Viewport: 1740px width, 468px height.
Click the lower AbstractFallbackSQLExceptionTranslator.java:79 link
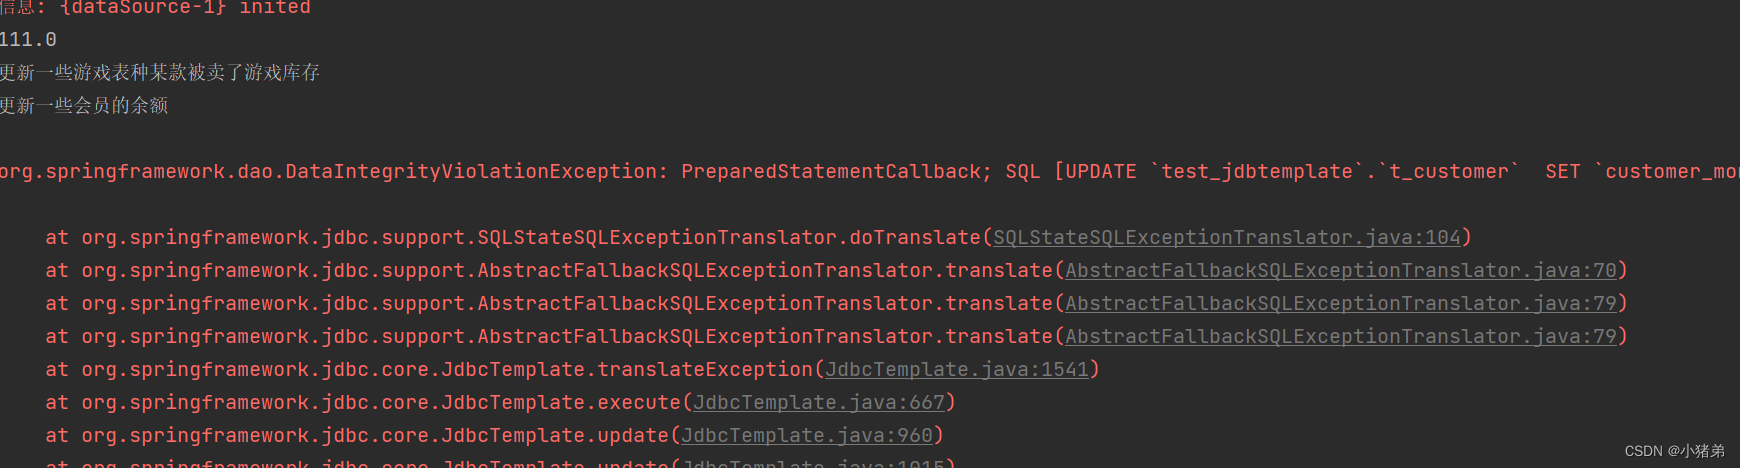[1340, 337]
